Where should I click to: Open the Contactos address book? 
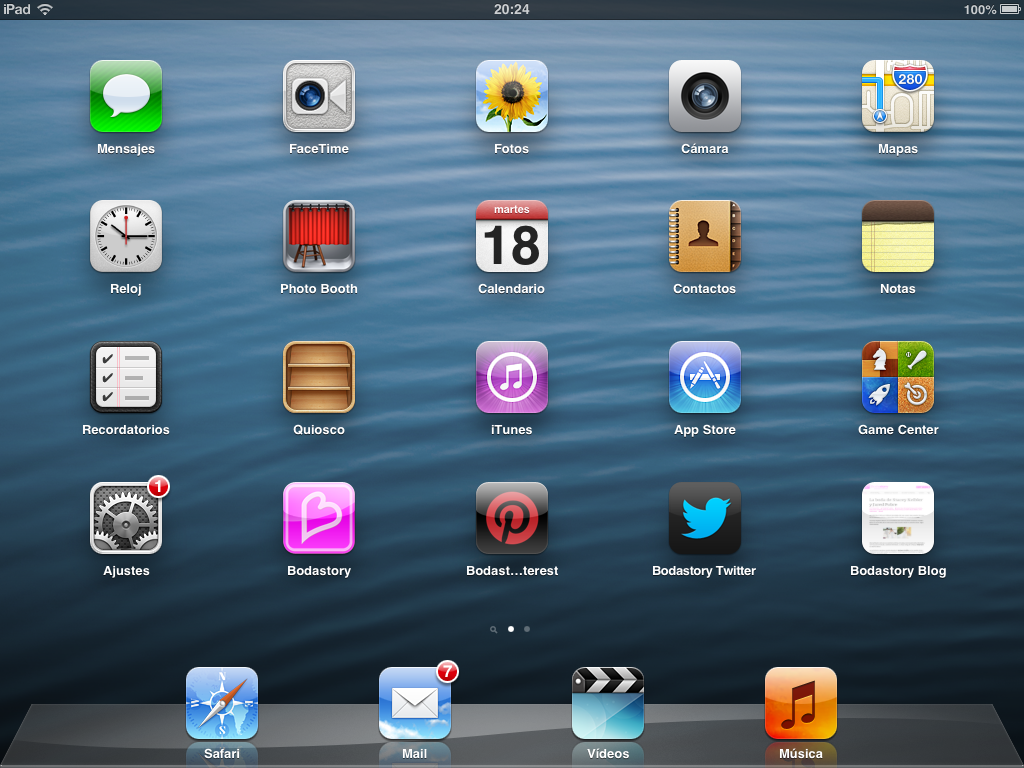(x=705, y=236)
